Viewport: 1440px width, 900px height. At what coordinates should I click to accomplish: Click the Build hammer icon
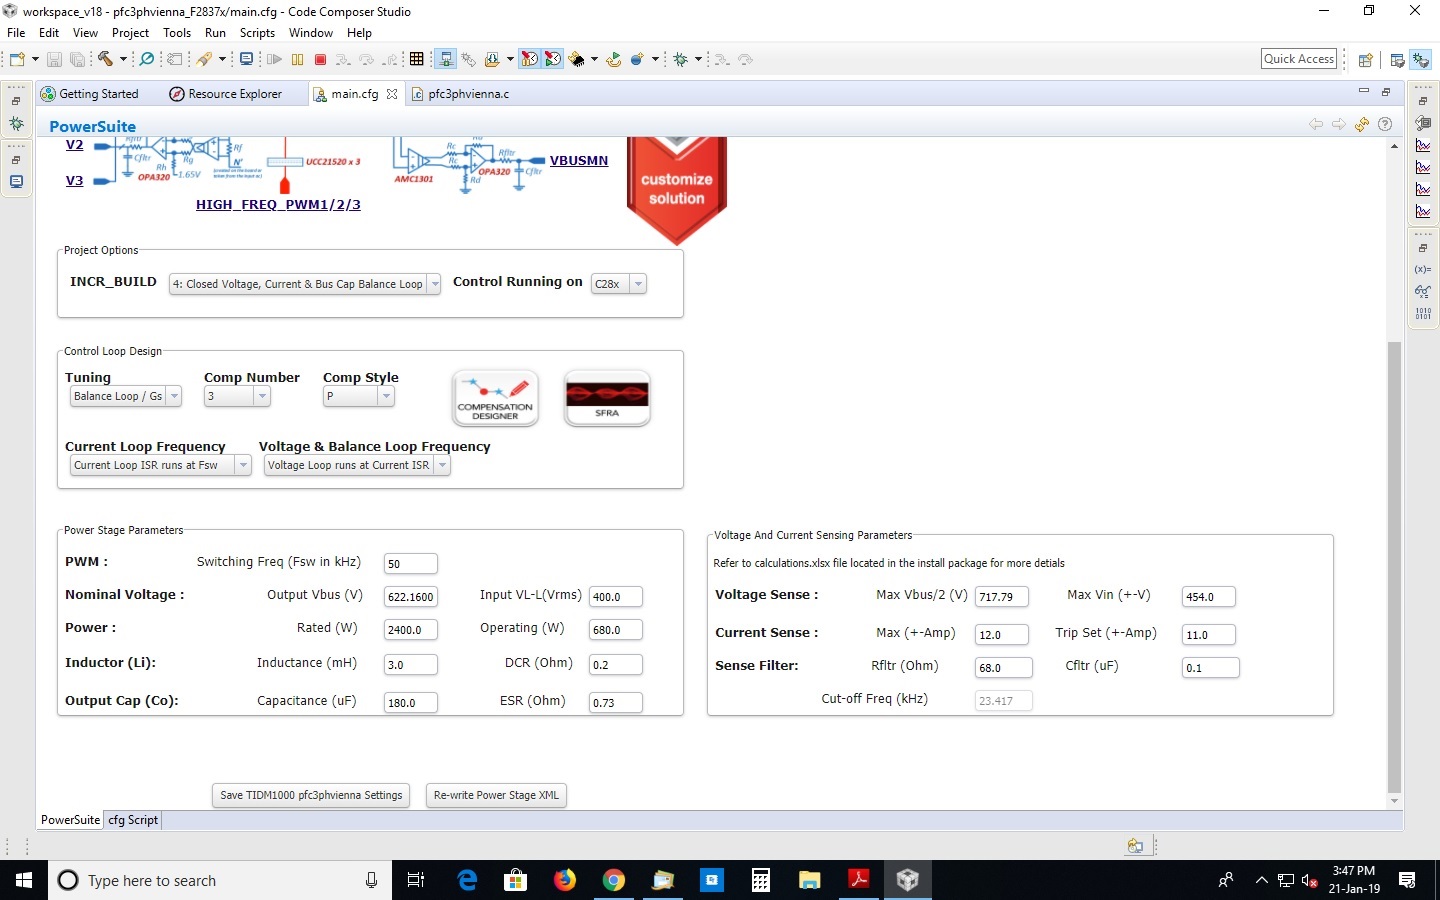click(105, 59)
